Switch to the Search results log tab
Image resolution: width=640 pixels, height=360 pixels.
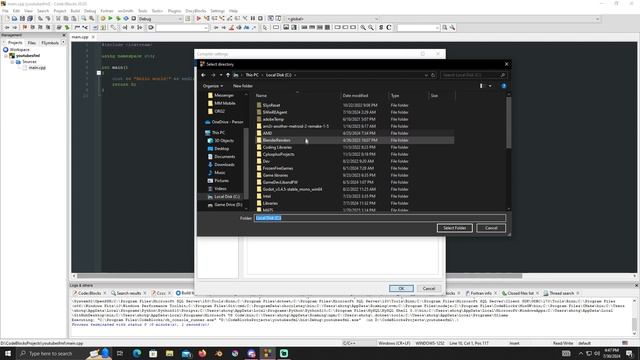tap(128, 293)
